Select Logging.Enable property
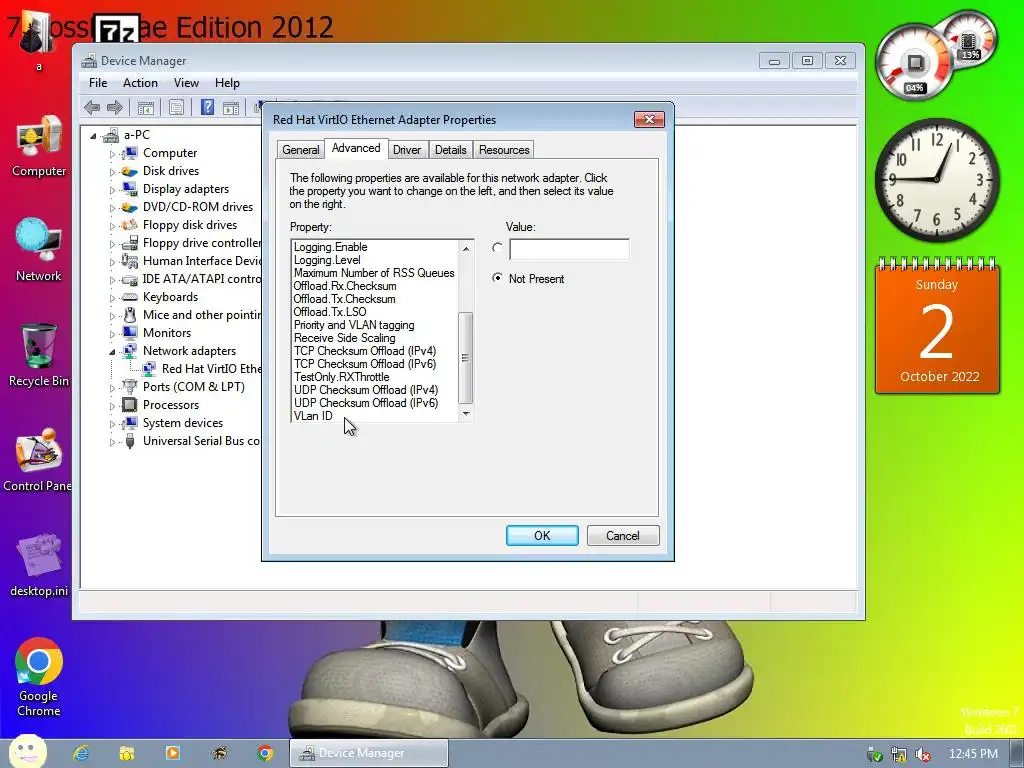This screenshot has width=1024, height=768. [330, 247]
